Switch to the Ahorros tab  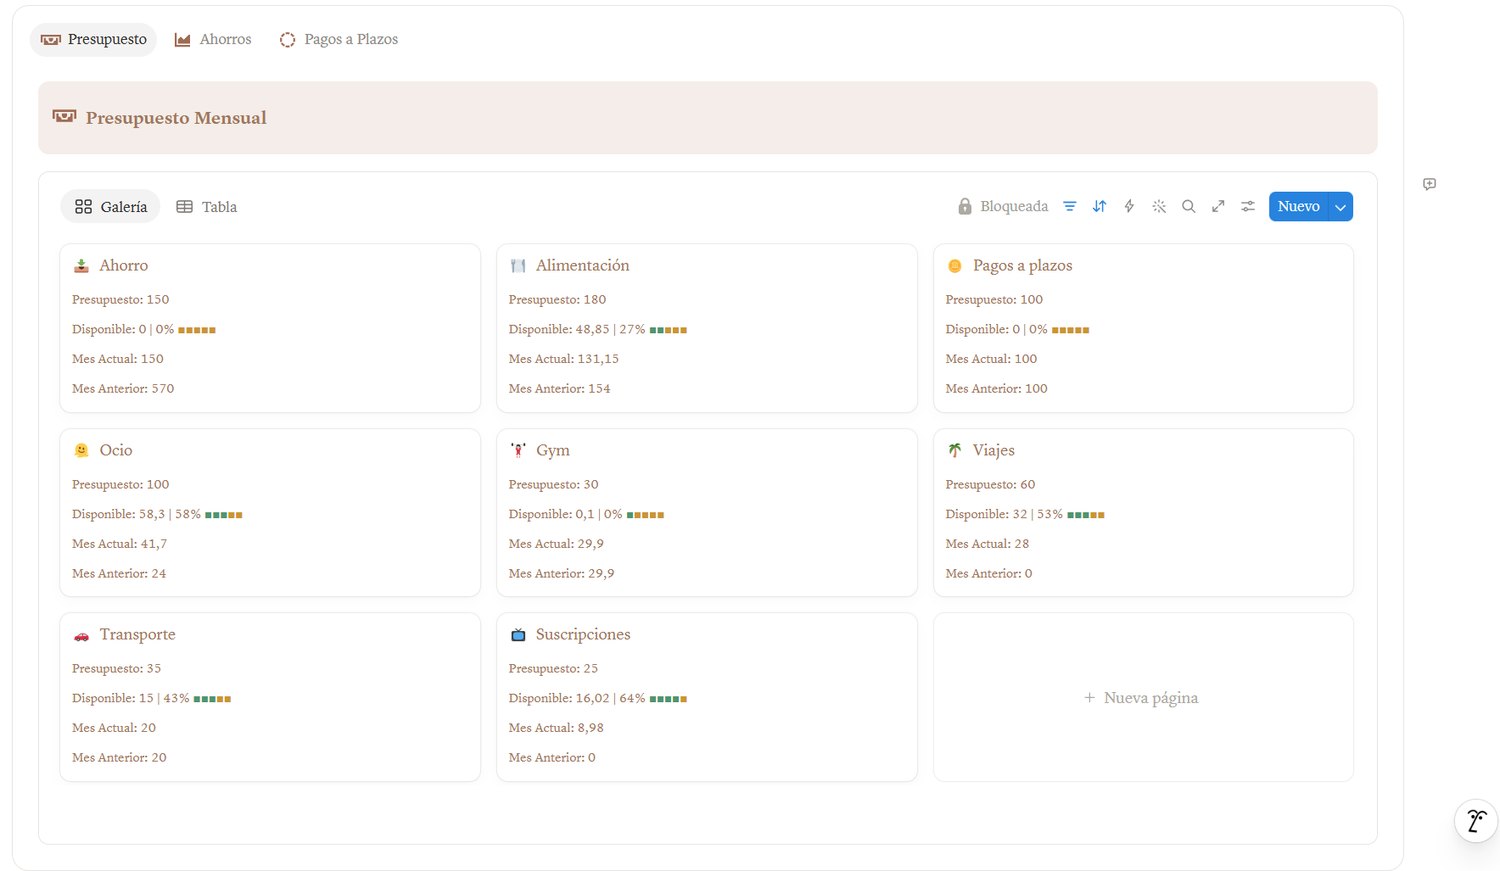tap(213, 40)
